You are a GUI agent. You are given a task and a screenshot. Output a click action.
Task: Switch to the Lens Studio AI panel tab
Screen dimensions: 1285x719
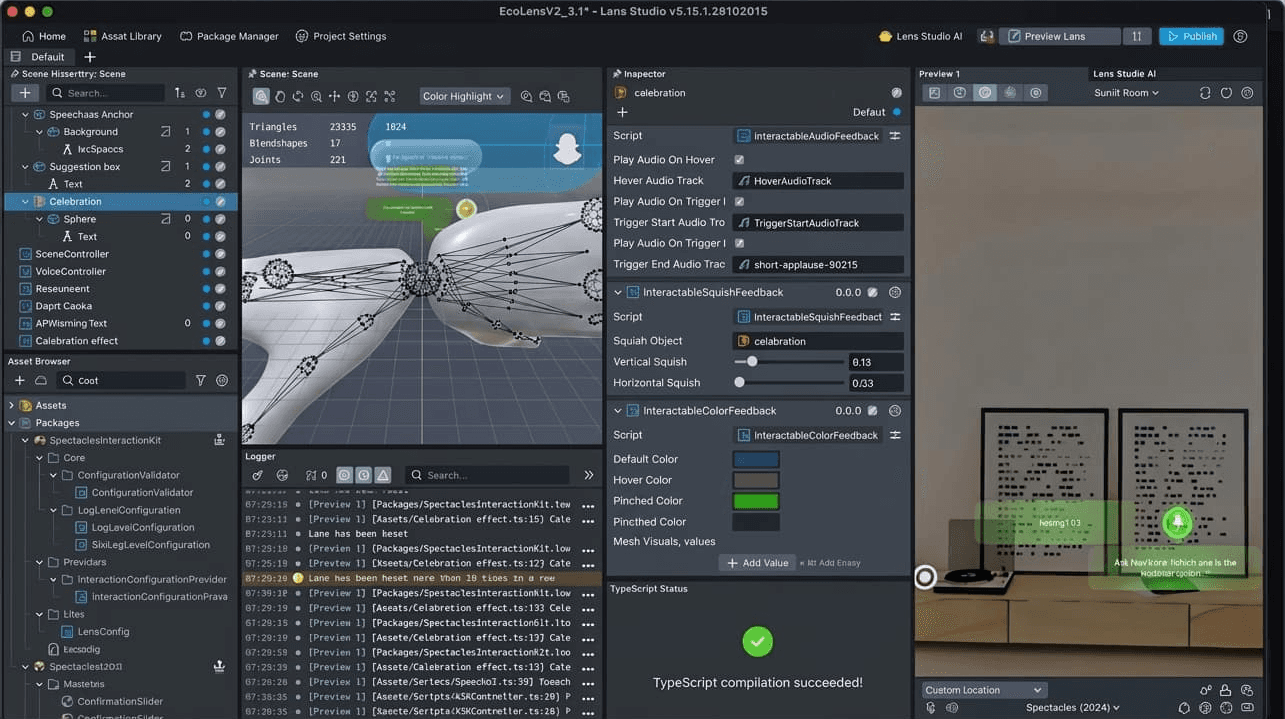[1124, 74]
